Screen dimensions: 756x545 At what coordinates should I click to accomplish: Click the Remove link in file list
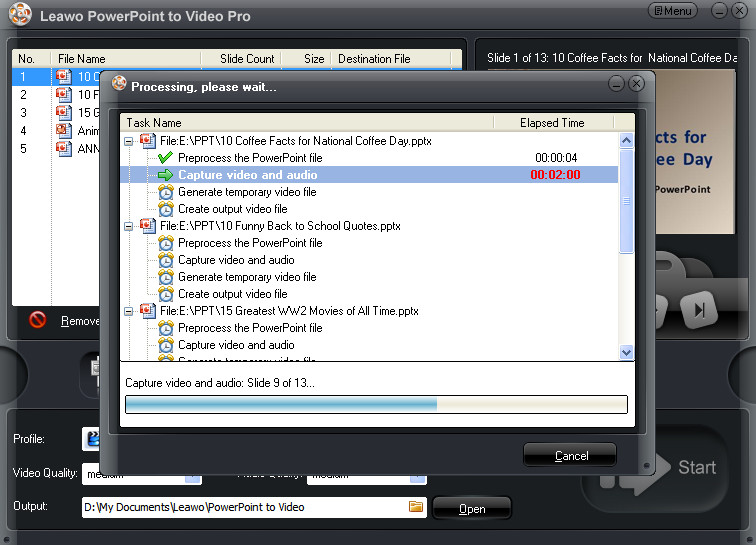point(80,321)
